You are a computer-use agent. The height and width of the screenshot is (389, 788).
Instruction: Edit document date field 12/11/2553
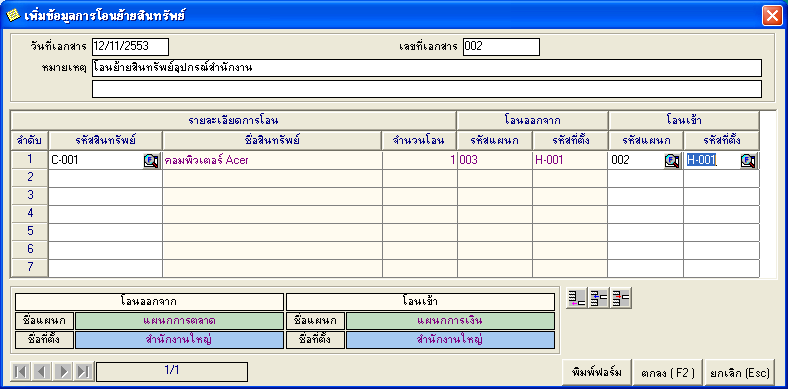130,47
